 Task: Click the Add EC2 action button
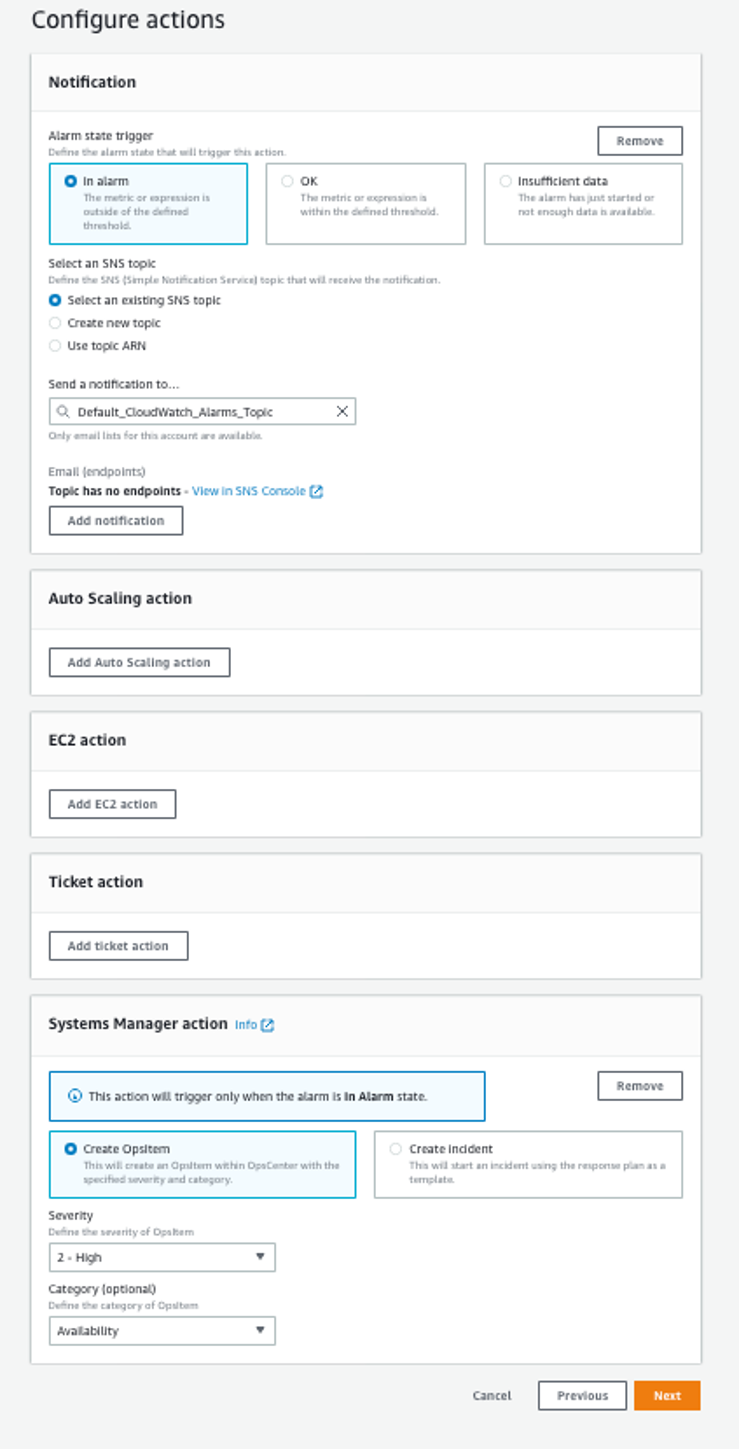pos(111,803)
